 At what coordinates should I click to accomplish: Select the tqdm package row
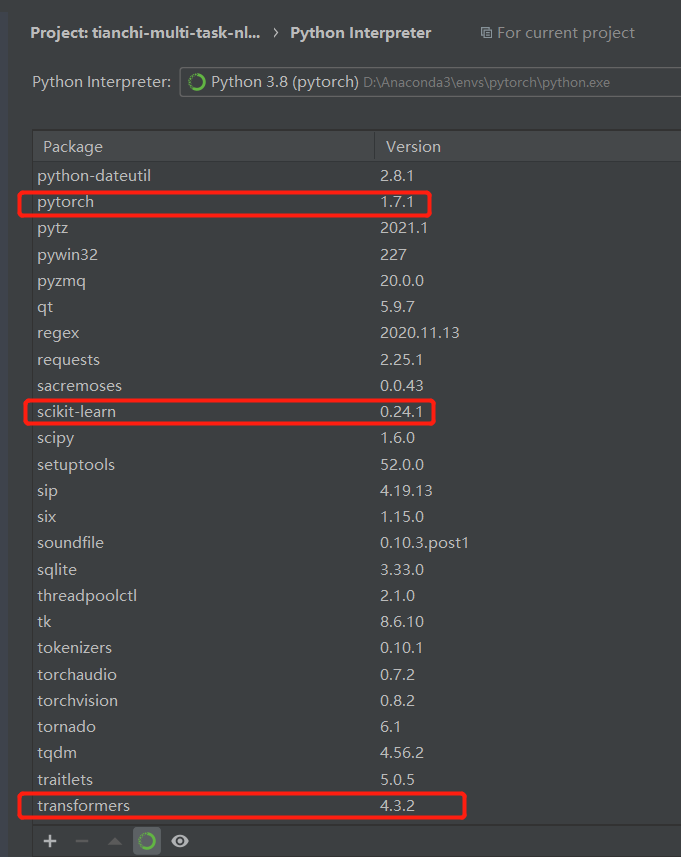pyautogui.click(x=357, y=753)
